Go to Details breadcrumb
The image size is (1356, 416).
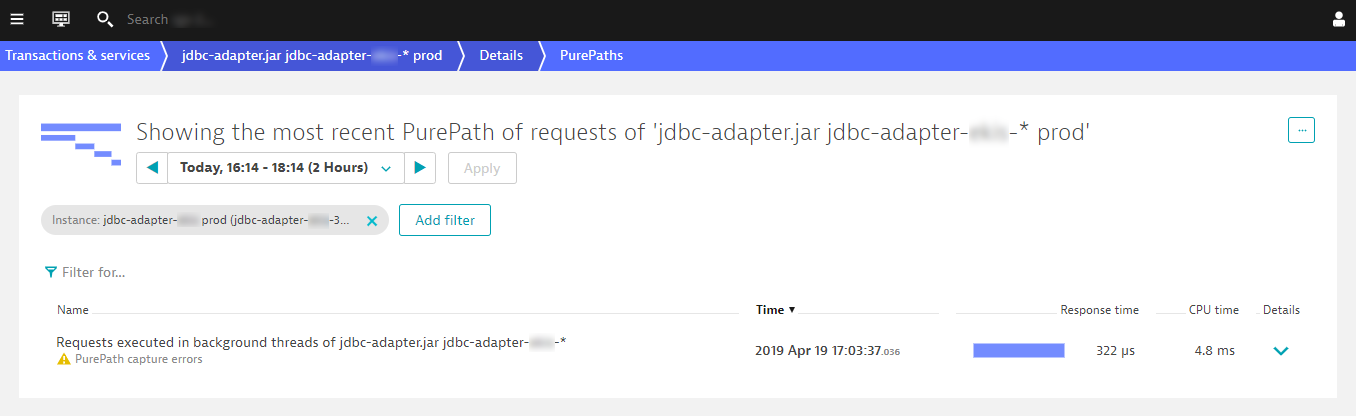(501, 56)
